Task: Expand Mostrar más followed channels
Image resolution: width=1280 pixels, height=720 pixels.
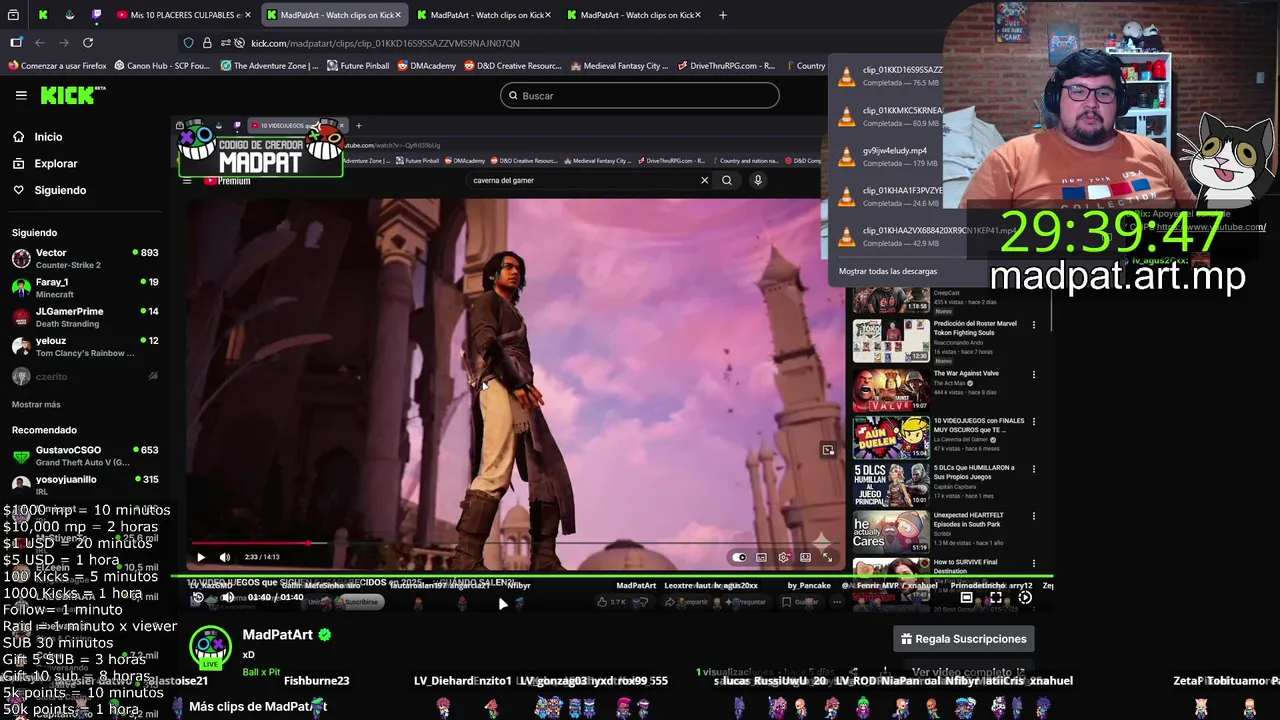Action: [x=36, y=405]
